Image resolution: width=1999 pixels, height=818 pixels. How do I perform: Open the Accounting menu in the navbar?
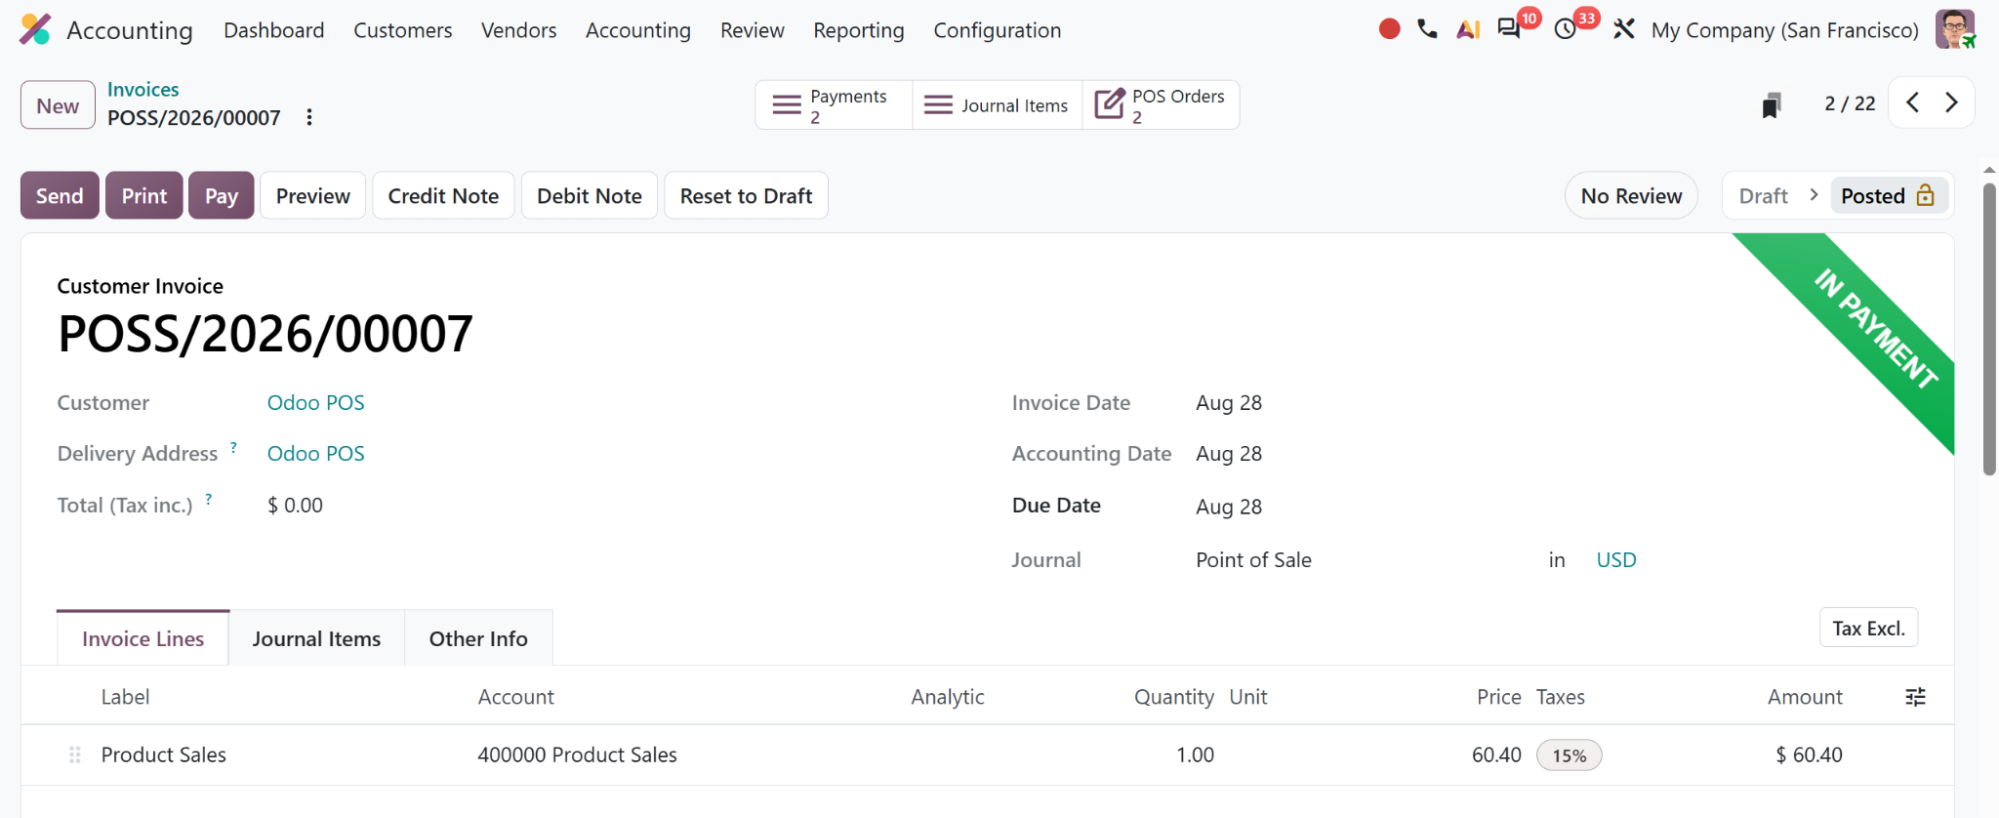pos(638,30)
